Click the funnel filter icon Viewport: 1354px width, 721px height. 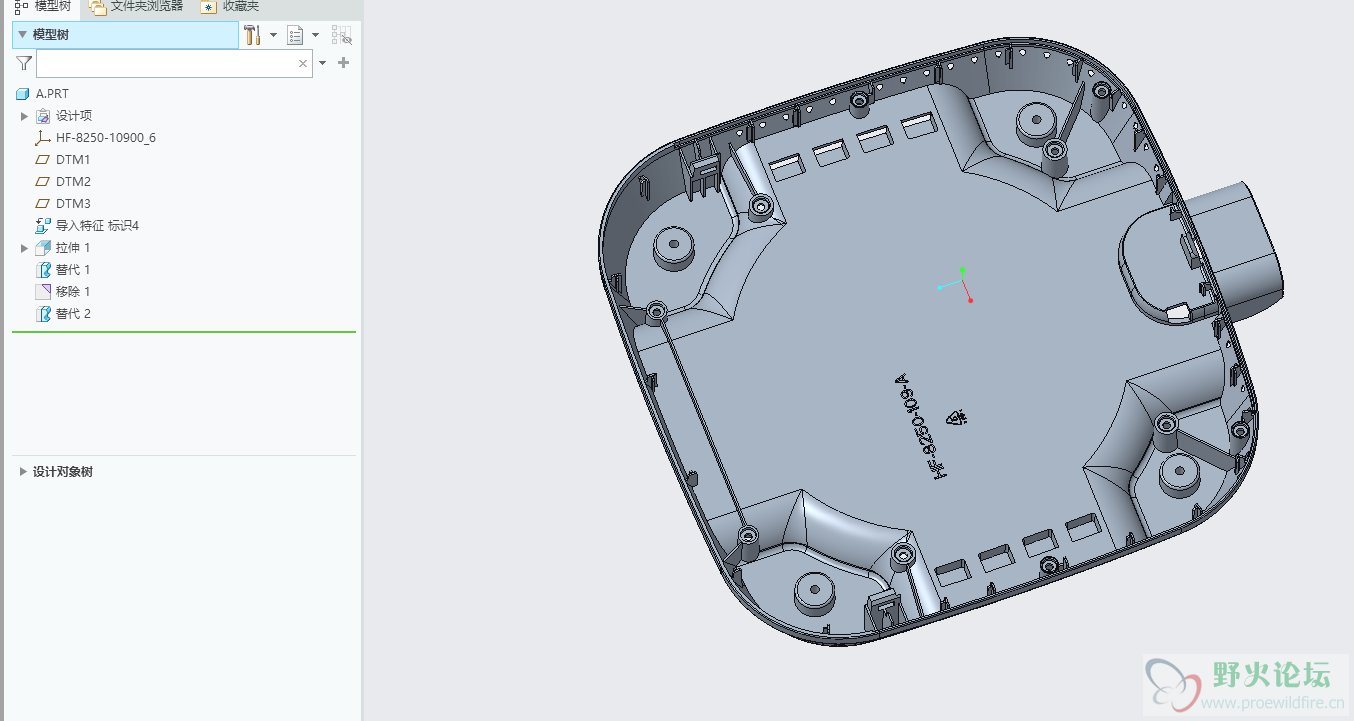coord(24,63)
